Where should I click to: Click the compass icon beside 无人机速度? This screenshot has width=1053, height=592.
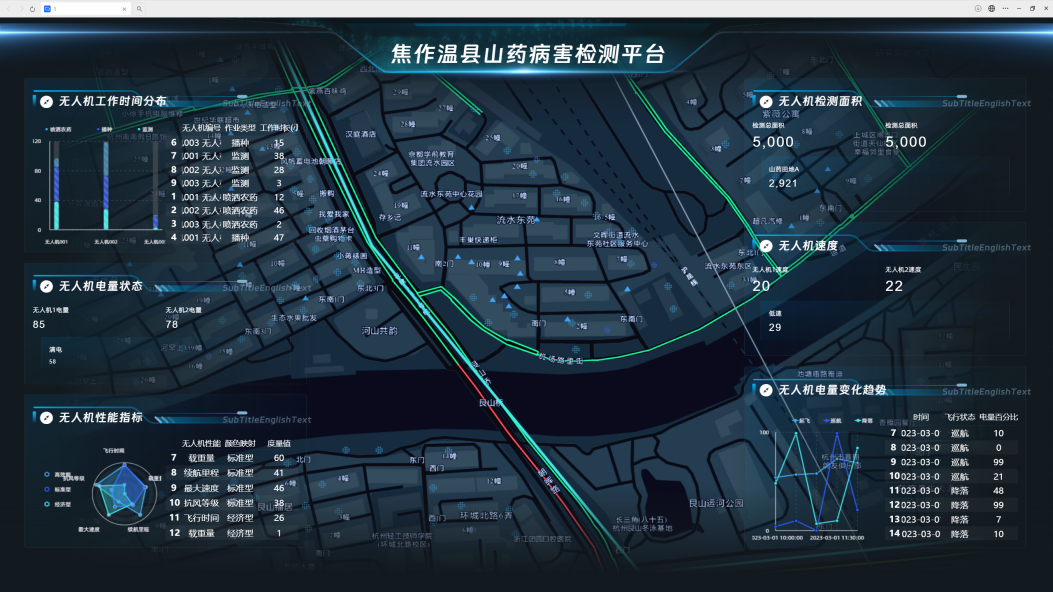point(766,246)
